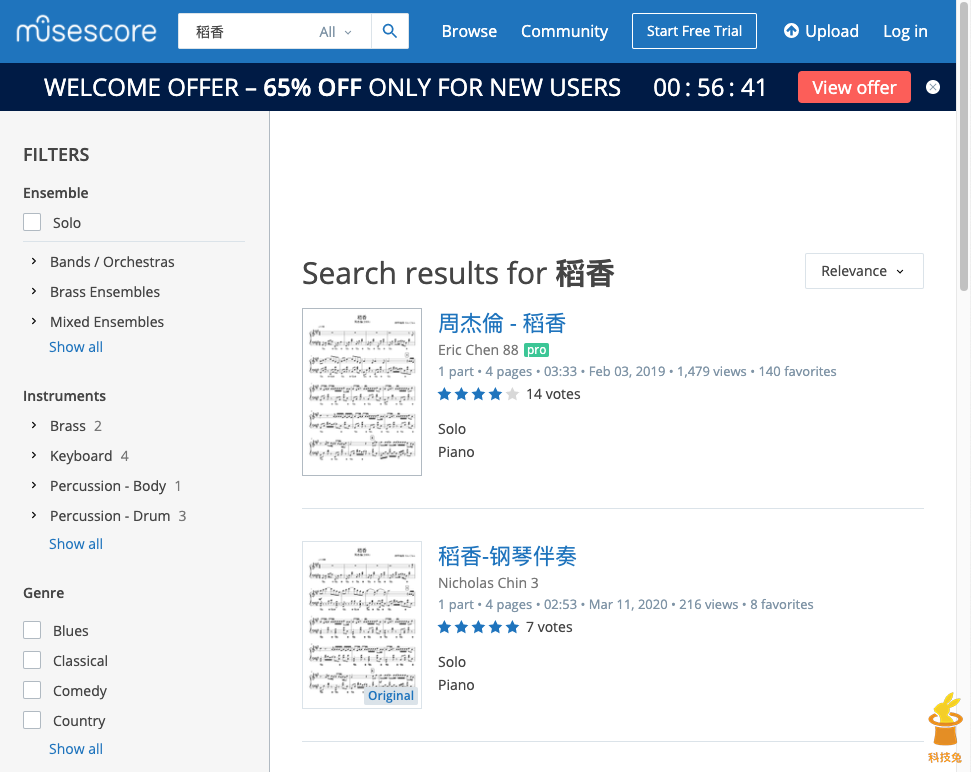Expand Percussion - Drum group

[34, 516]
